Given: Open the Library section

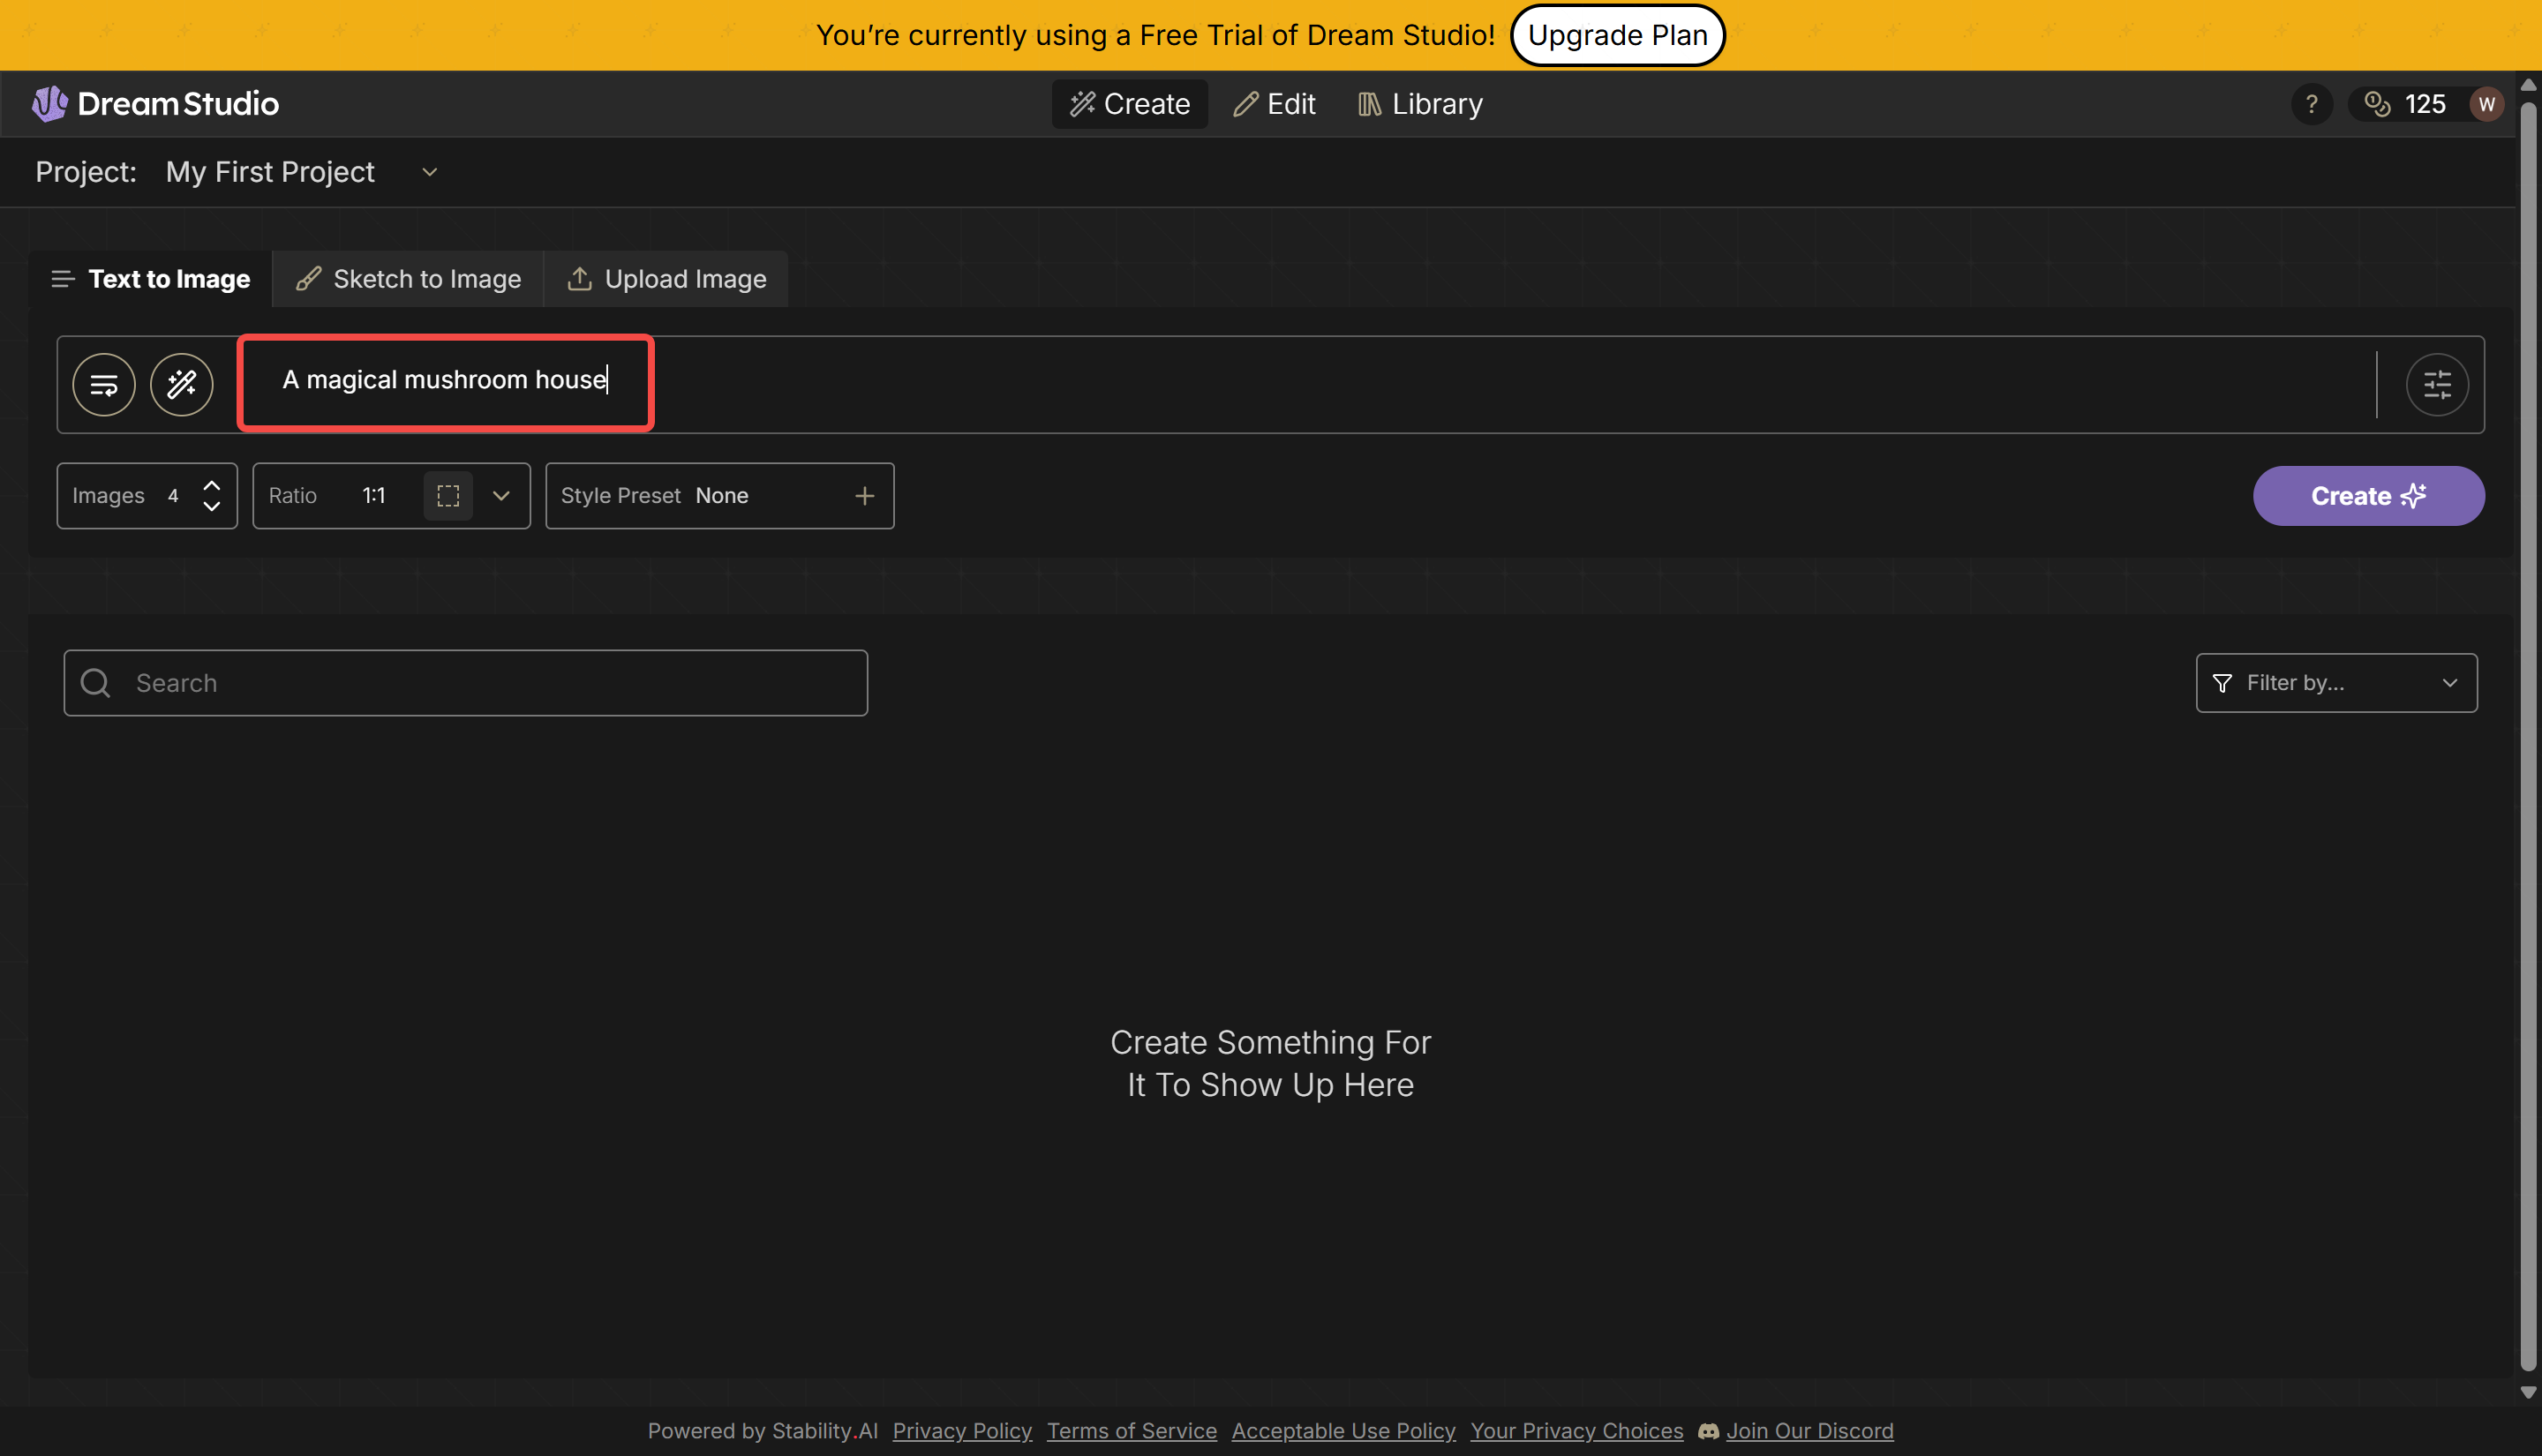Looking at the screenshot, I should (1419, 104).
